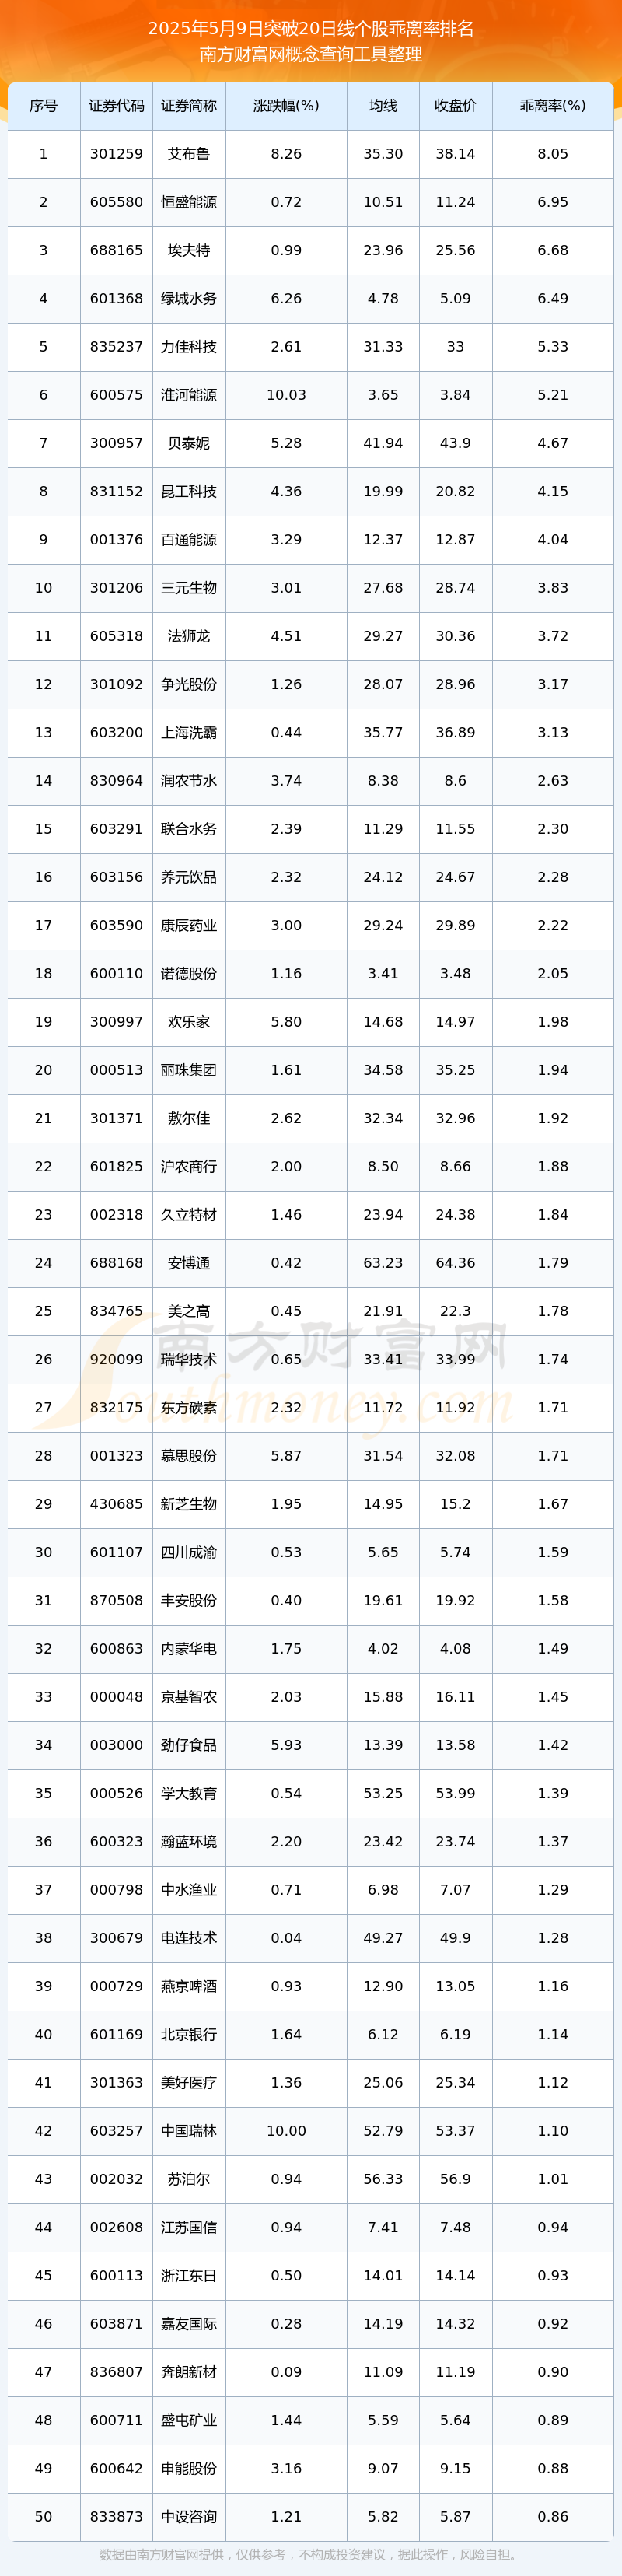The width and height of the screenshot is (622, 2576).
Task: Select stock name 内蒙华电
Action: pos(189,1648)
